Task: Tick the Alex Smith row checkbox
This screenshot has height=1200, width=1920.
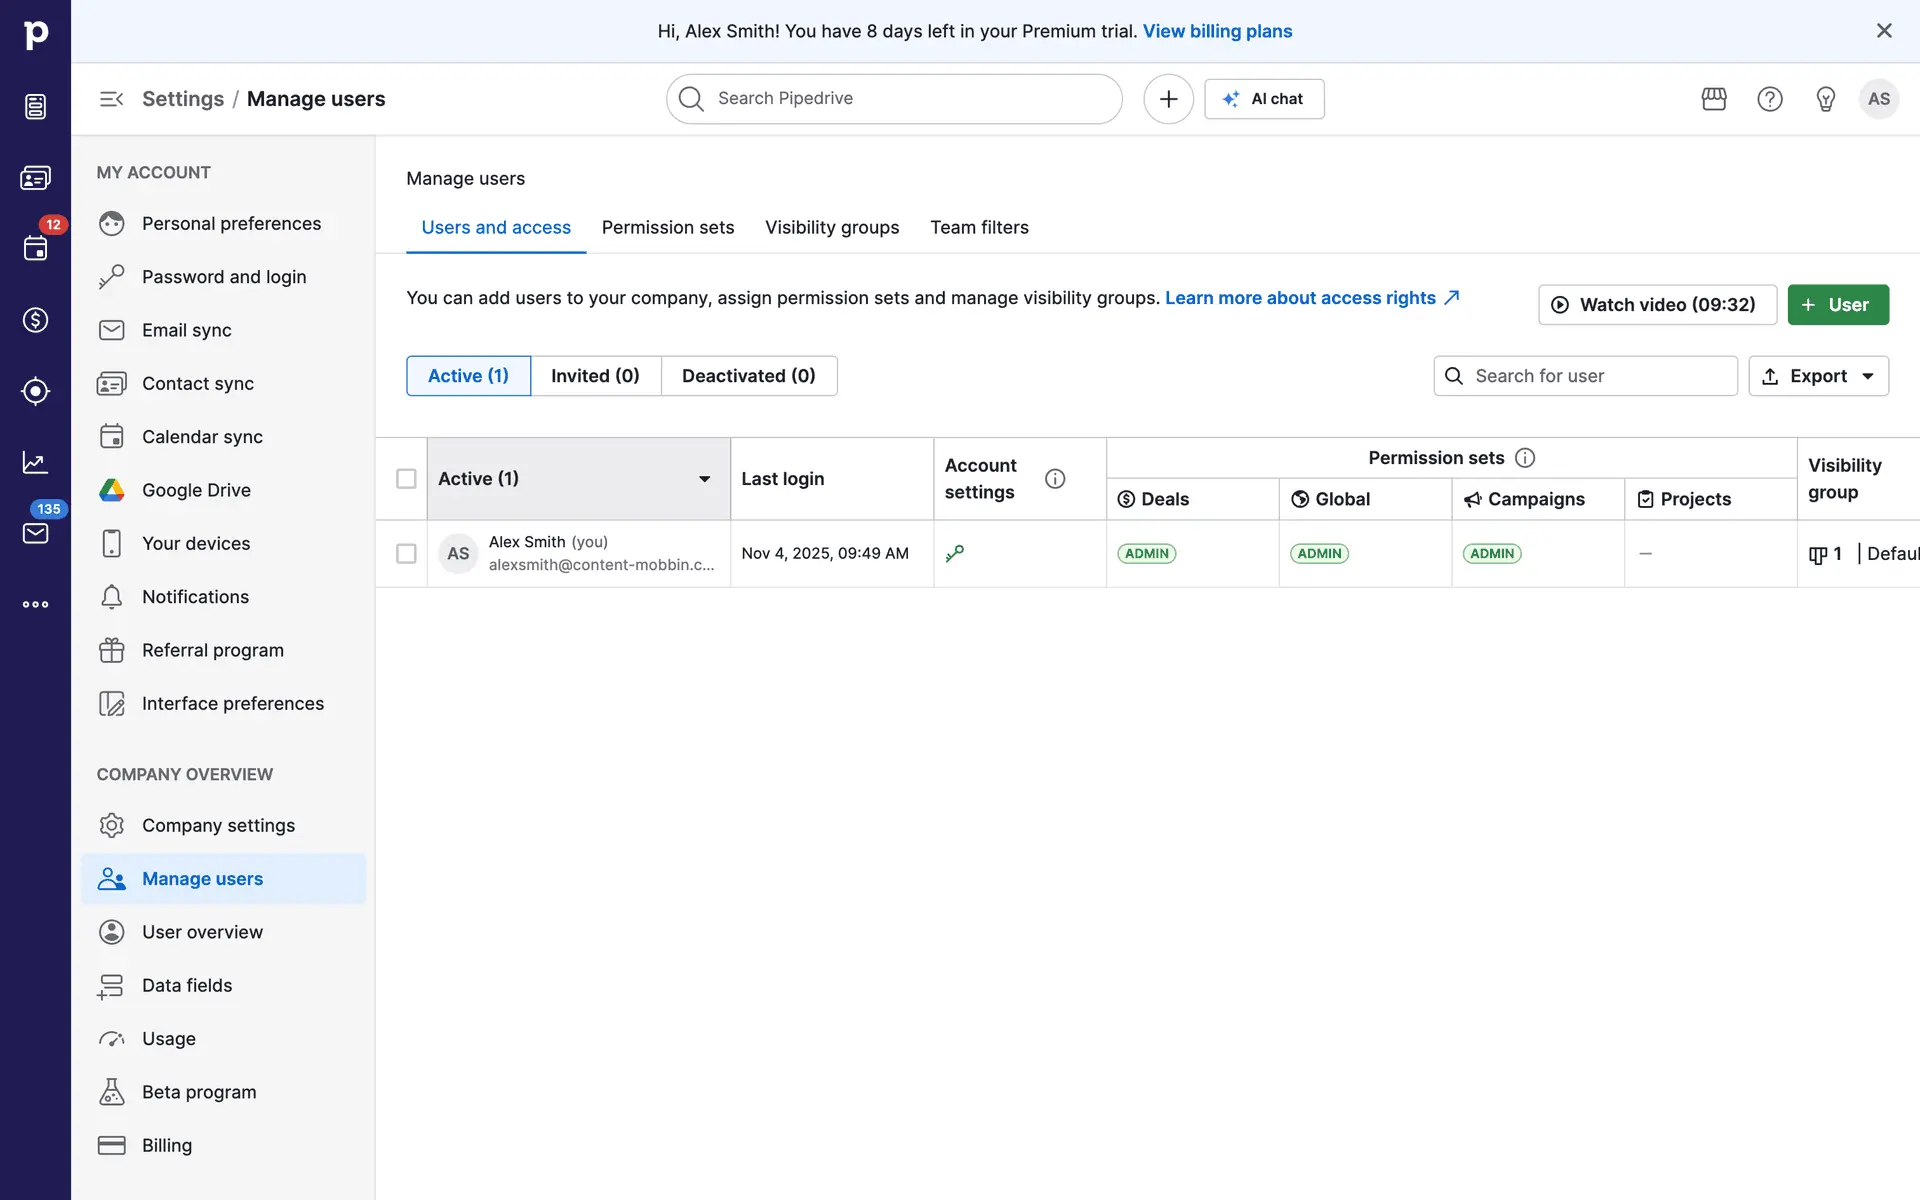Action: pyautogui.click(x=406, y=553)
